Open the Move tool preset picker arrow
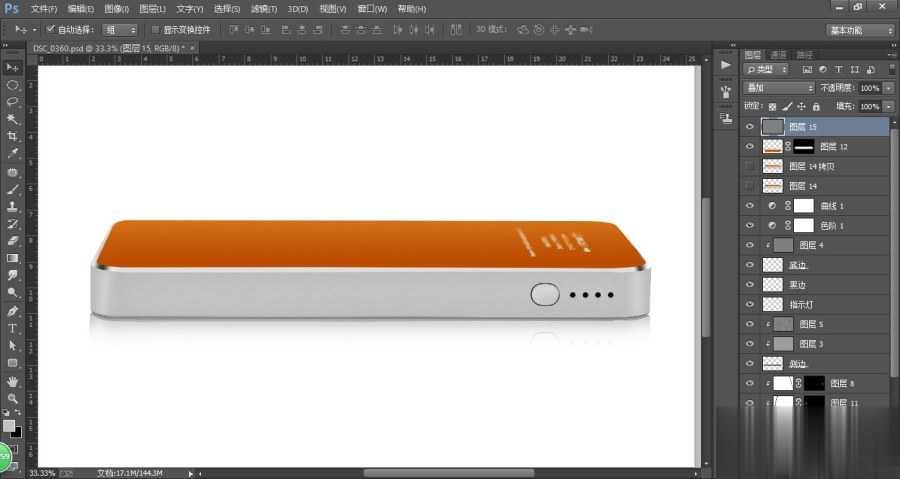900x479 pixels. (x=34, y=29)
